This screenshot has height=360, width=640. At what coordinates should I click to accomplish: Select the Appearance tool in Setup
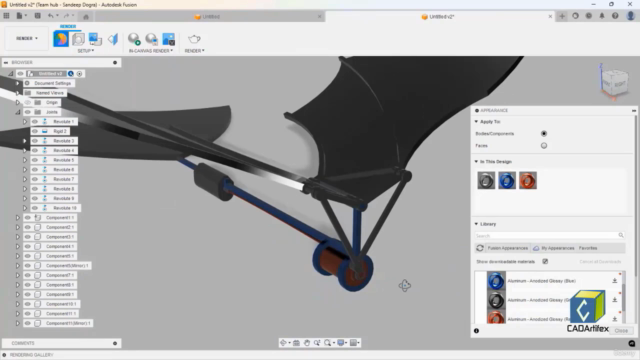click(x=61, y=39)
